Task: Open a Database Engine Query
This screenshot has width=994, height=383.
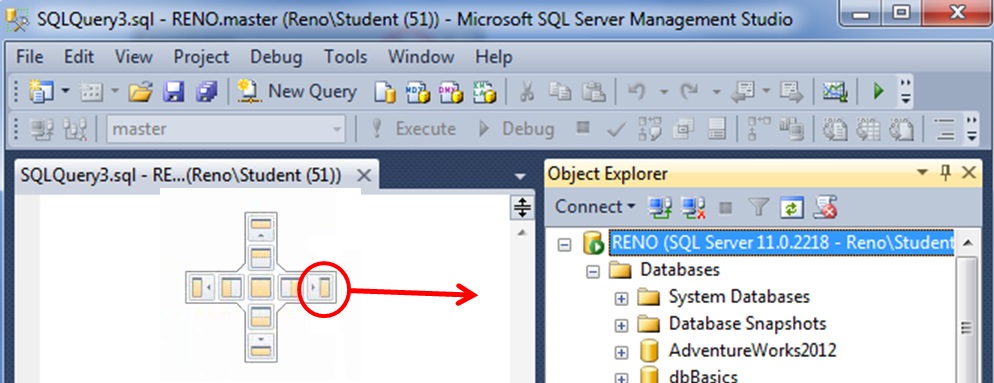Action: pos(384,93)
